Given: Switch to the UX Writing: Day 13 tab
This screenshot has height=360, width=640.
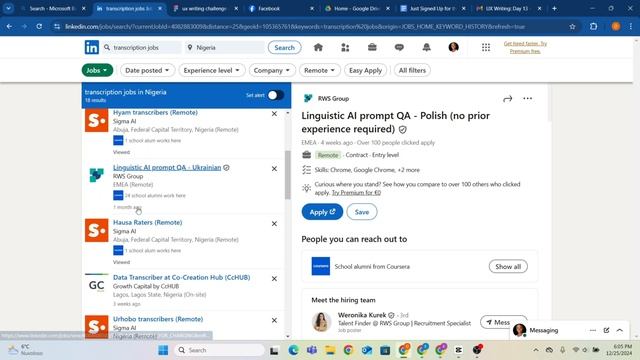Looking at the screenshot, I should [509, 8].
